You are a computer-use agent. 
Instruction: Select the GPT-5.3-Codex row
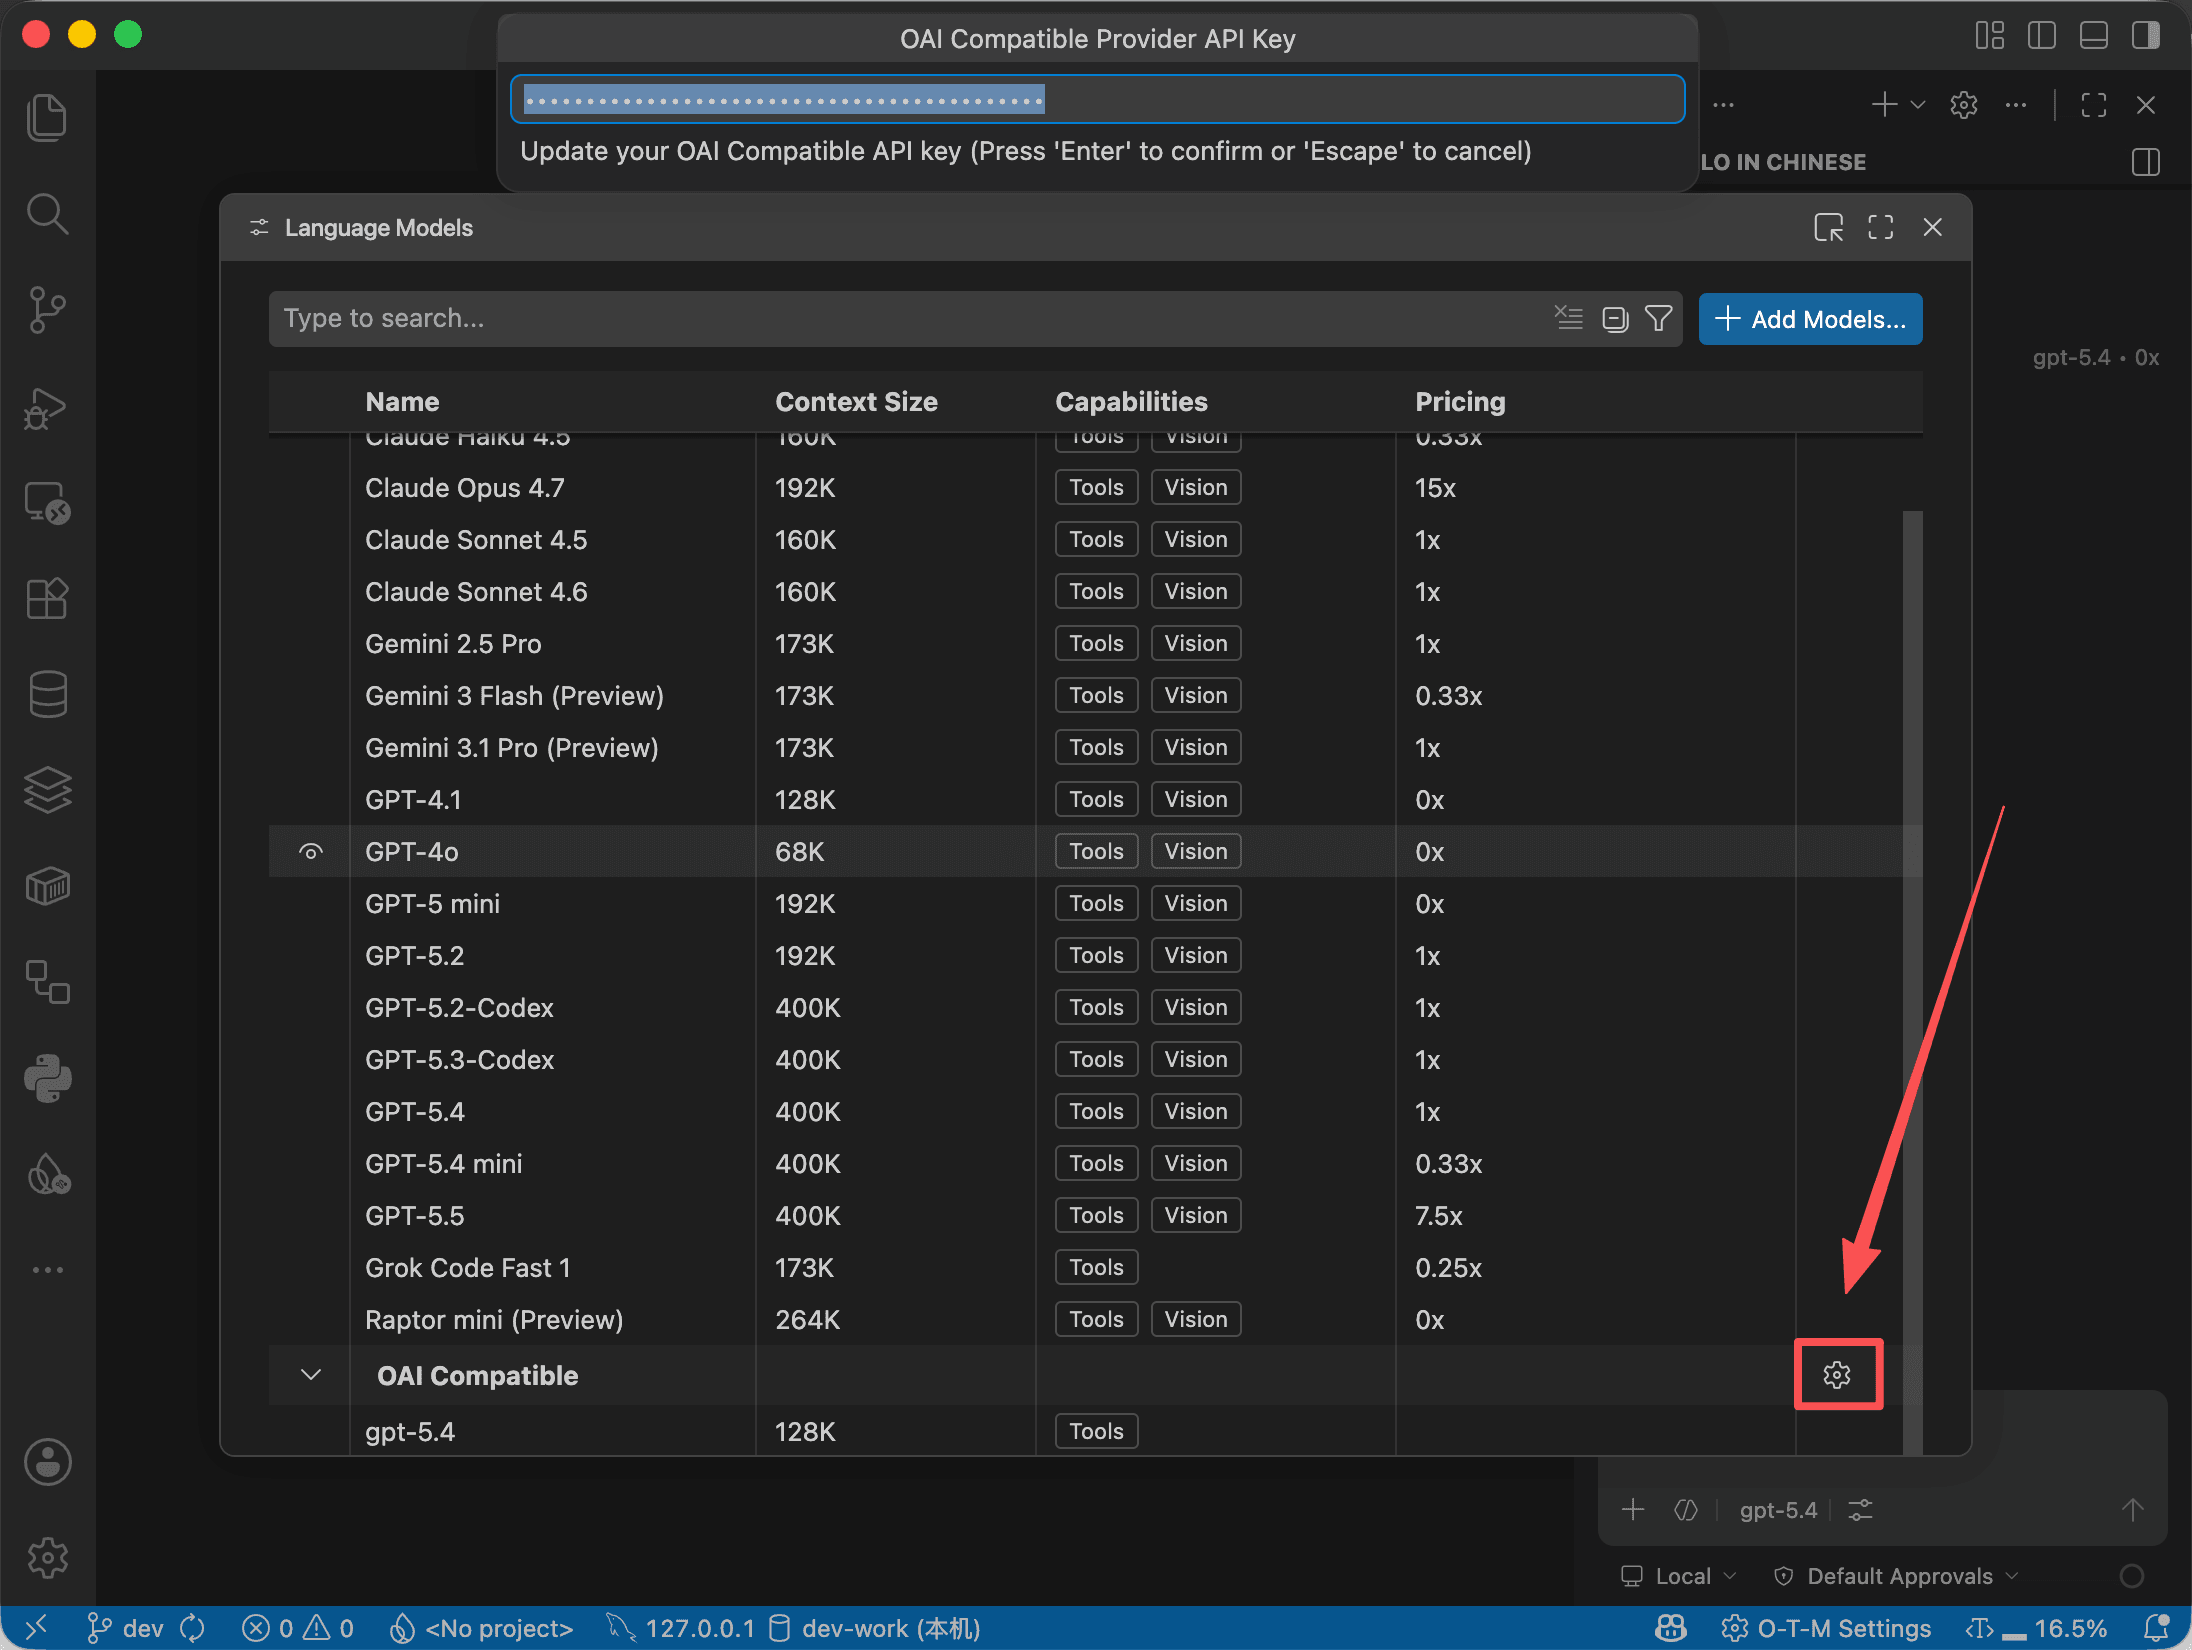(x=1085, y=1060)
